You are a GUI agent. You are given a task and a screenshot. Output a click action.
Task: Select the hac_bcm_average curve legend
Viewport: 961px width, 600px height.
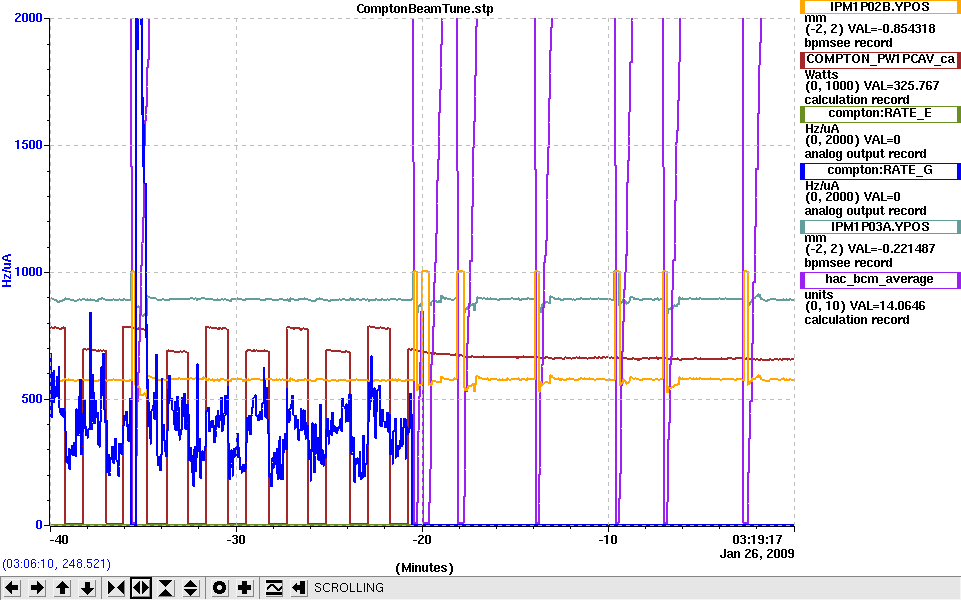coord(880,279)
